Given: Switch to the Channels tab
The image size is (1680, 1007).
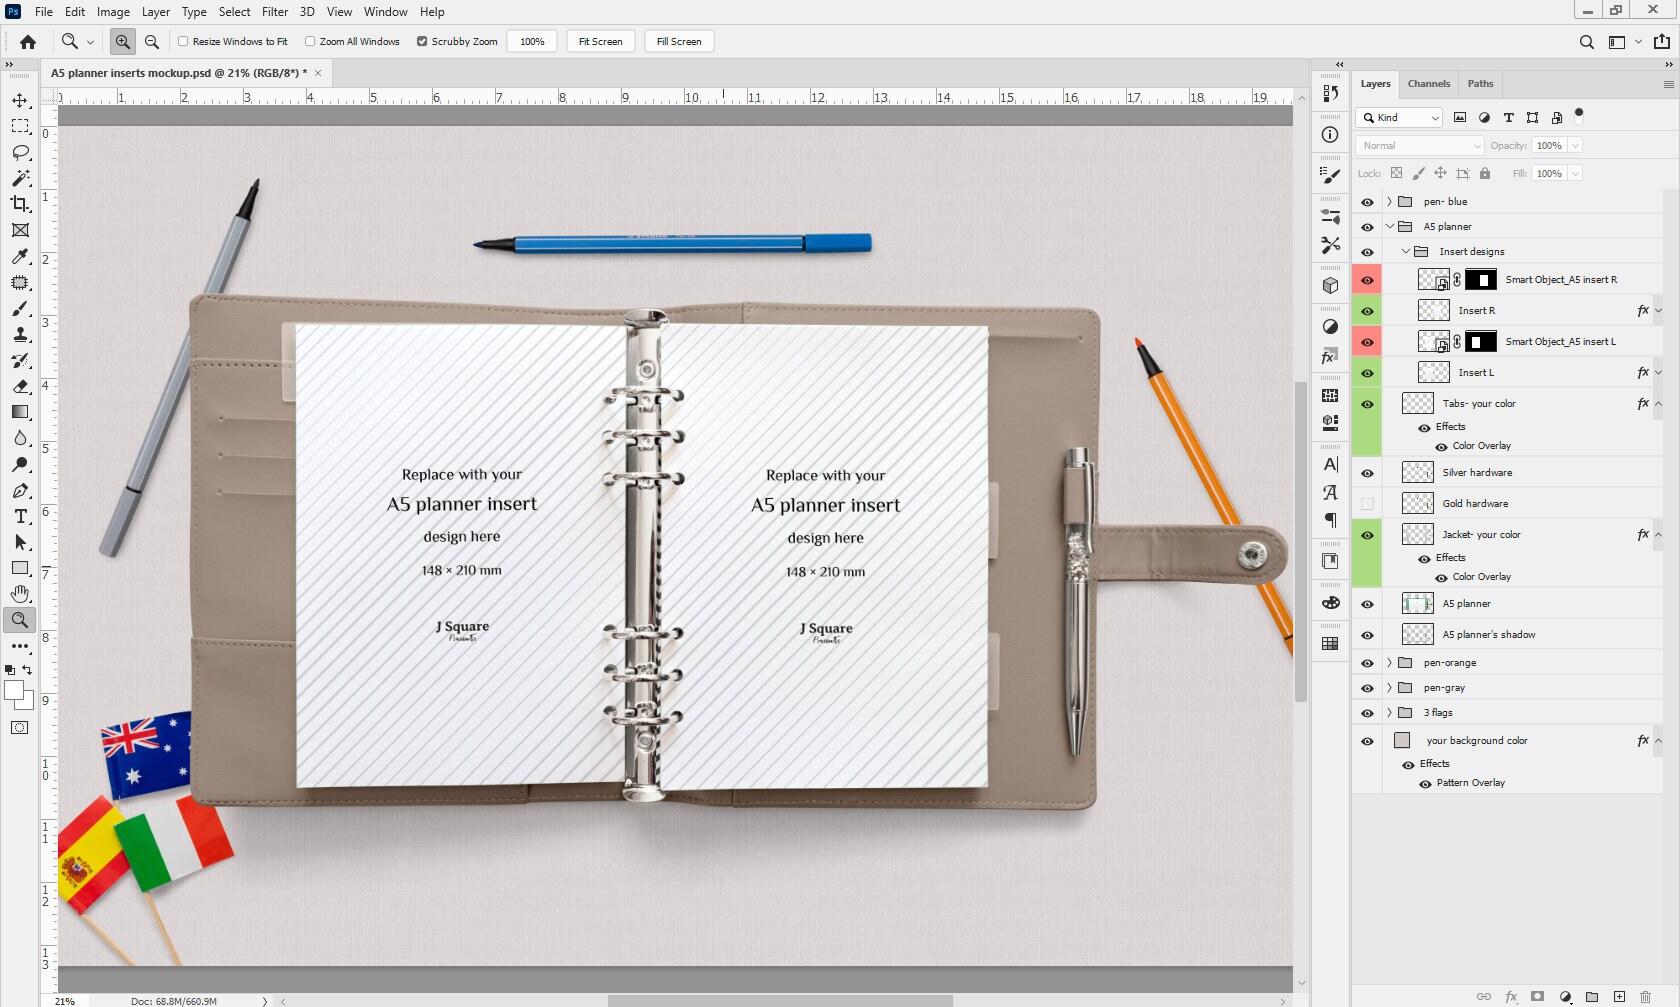Looking at the screenshot, I should click(x=1428, y=84).
